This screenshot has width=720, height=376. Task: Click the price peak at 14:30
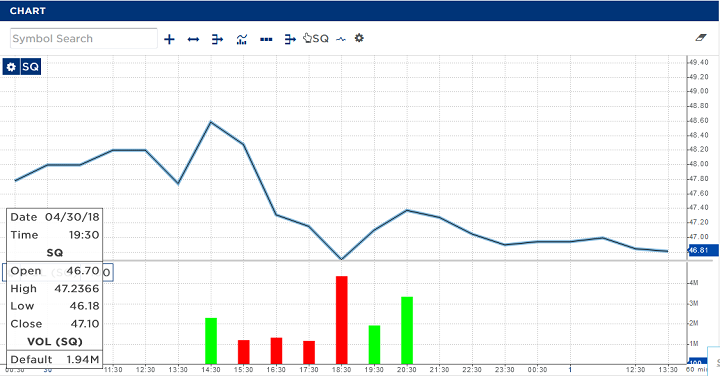tap(211, 122)
